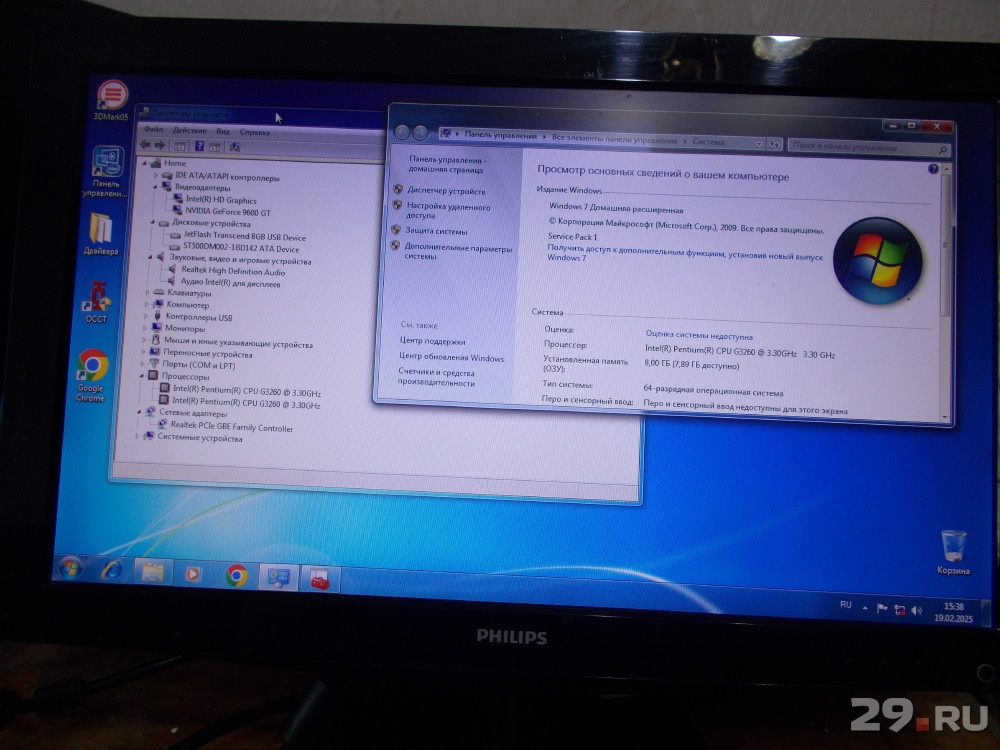Click the RU language indicator
The height and width of the screenshot is (750, 1000).
(x=846, y=605)
